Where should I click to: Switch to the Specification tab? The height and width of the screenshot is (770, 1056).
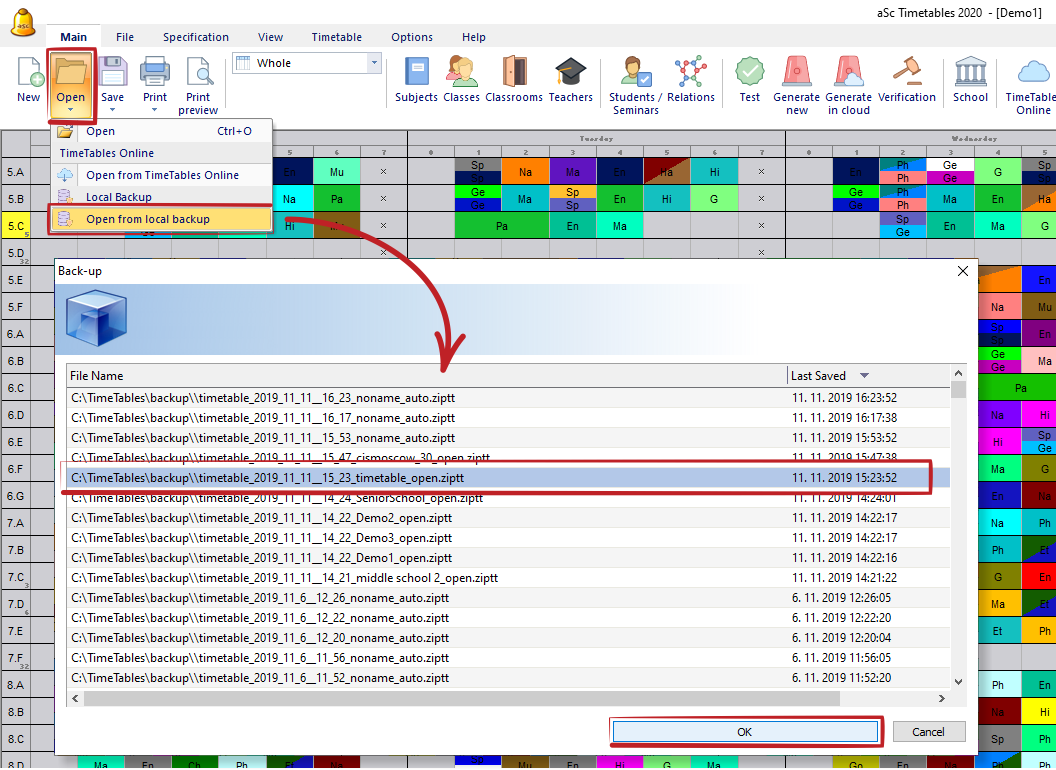coord(196,37)
